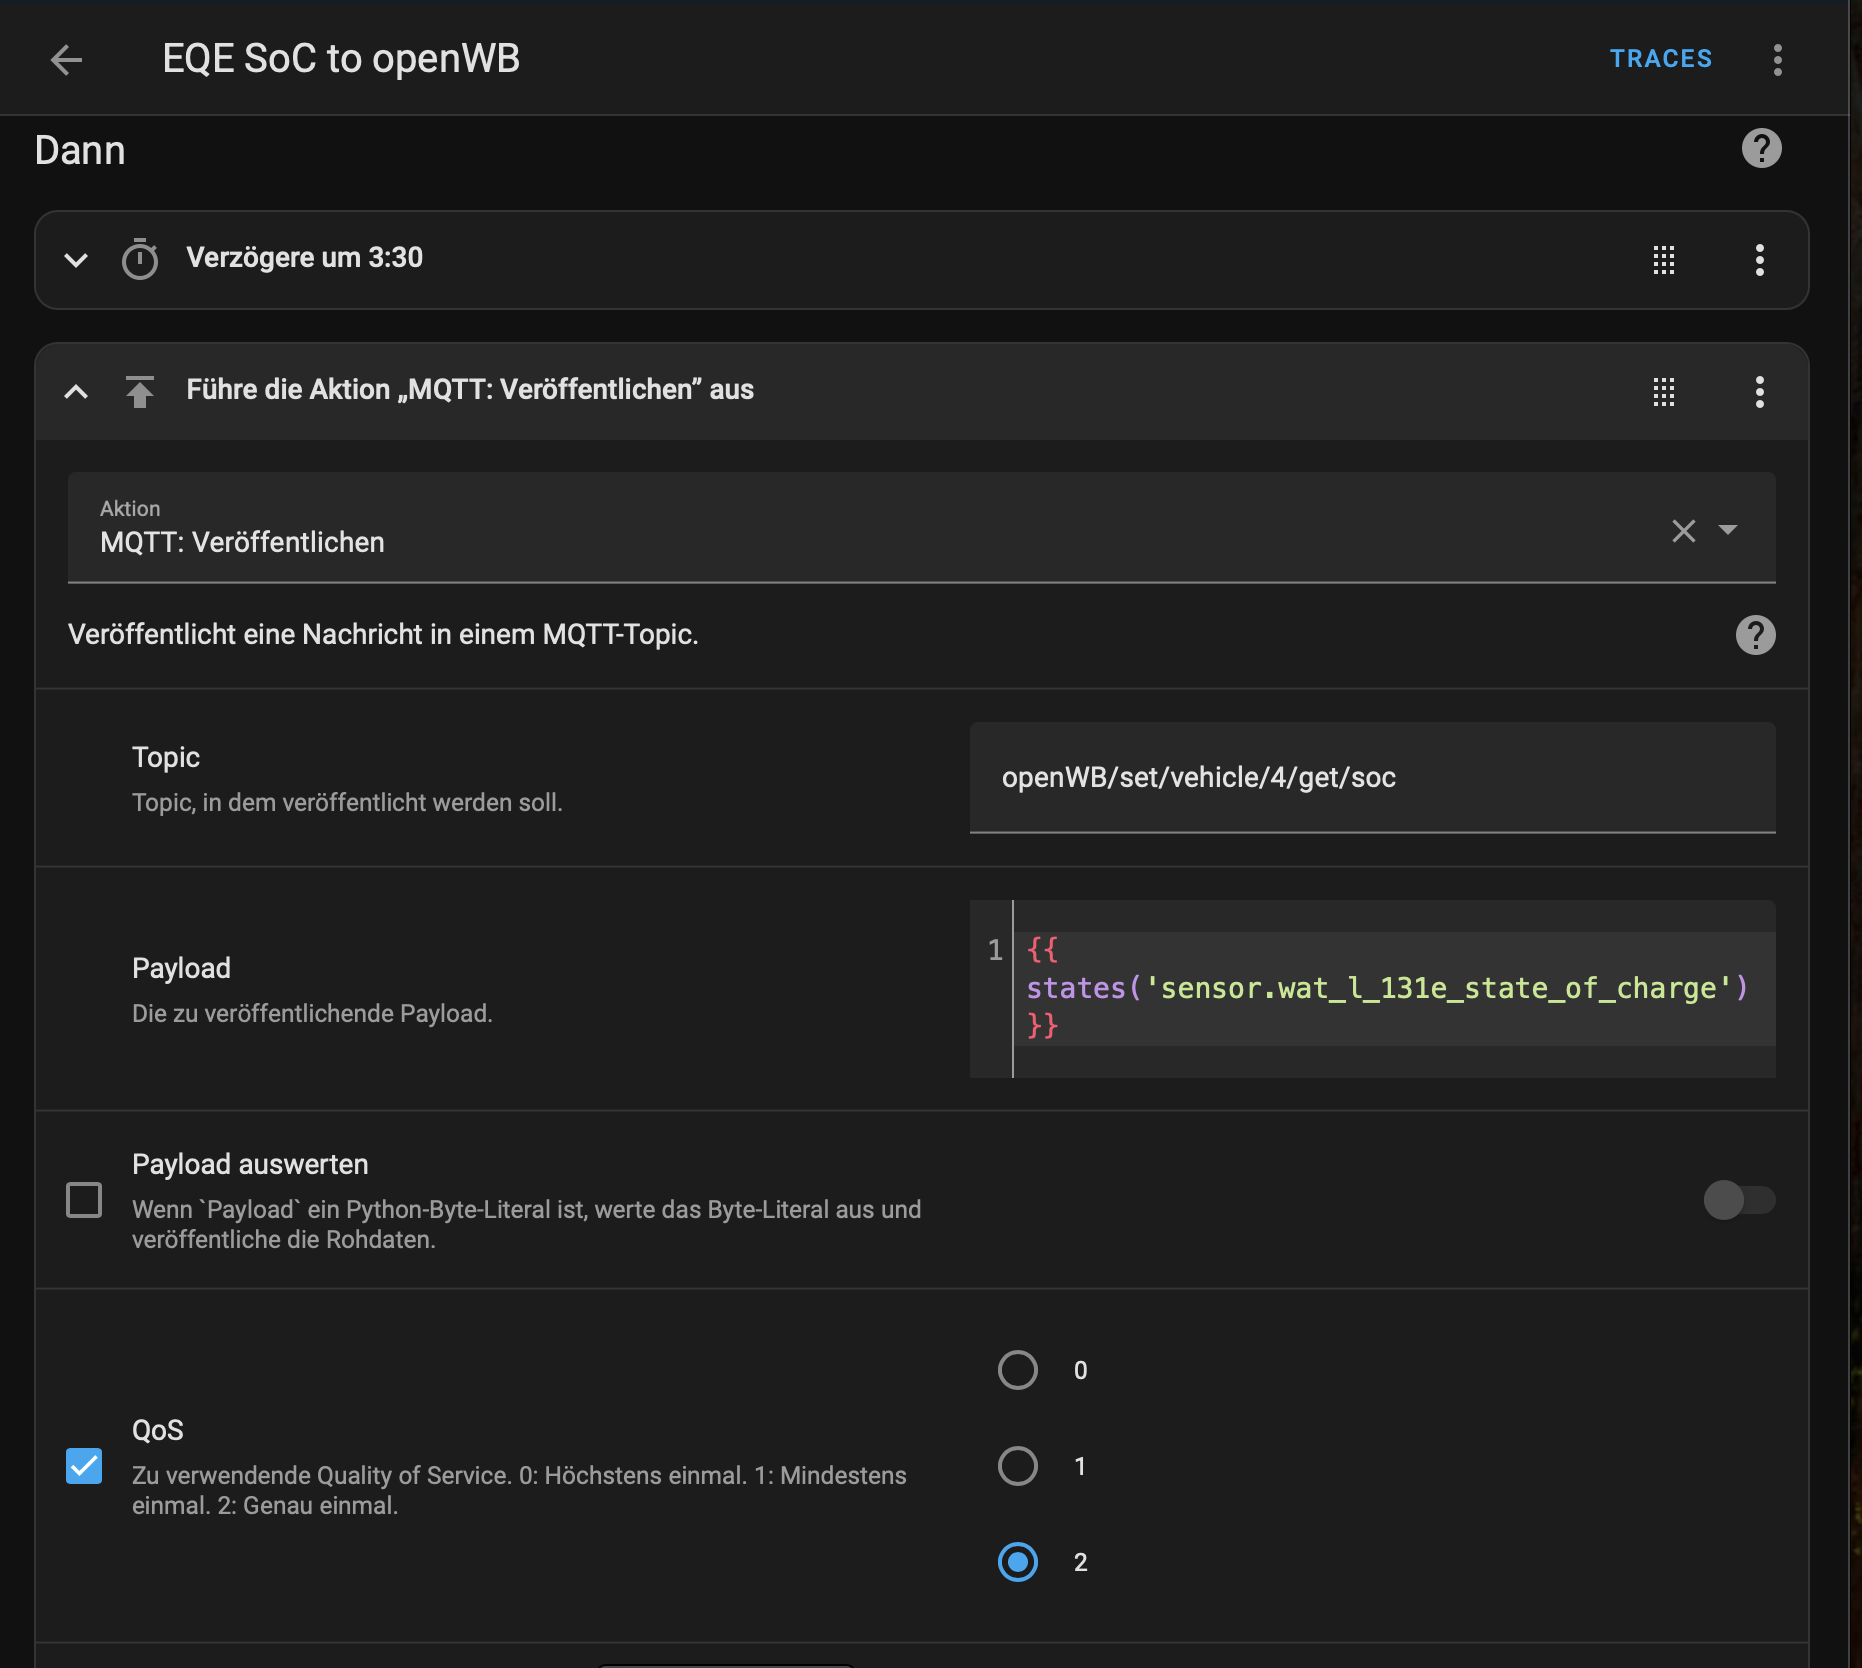Uncheck the QoS checkbox

coord(84,1466)
